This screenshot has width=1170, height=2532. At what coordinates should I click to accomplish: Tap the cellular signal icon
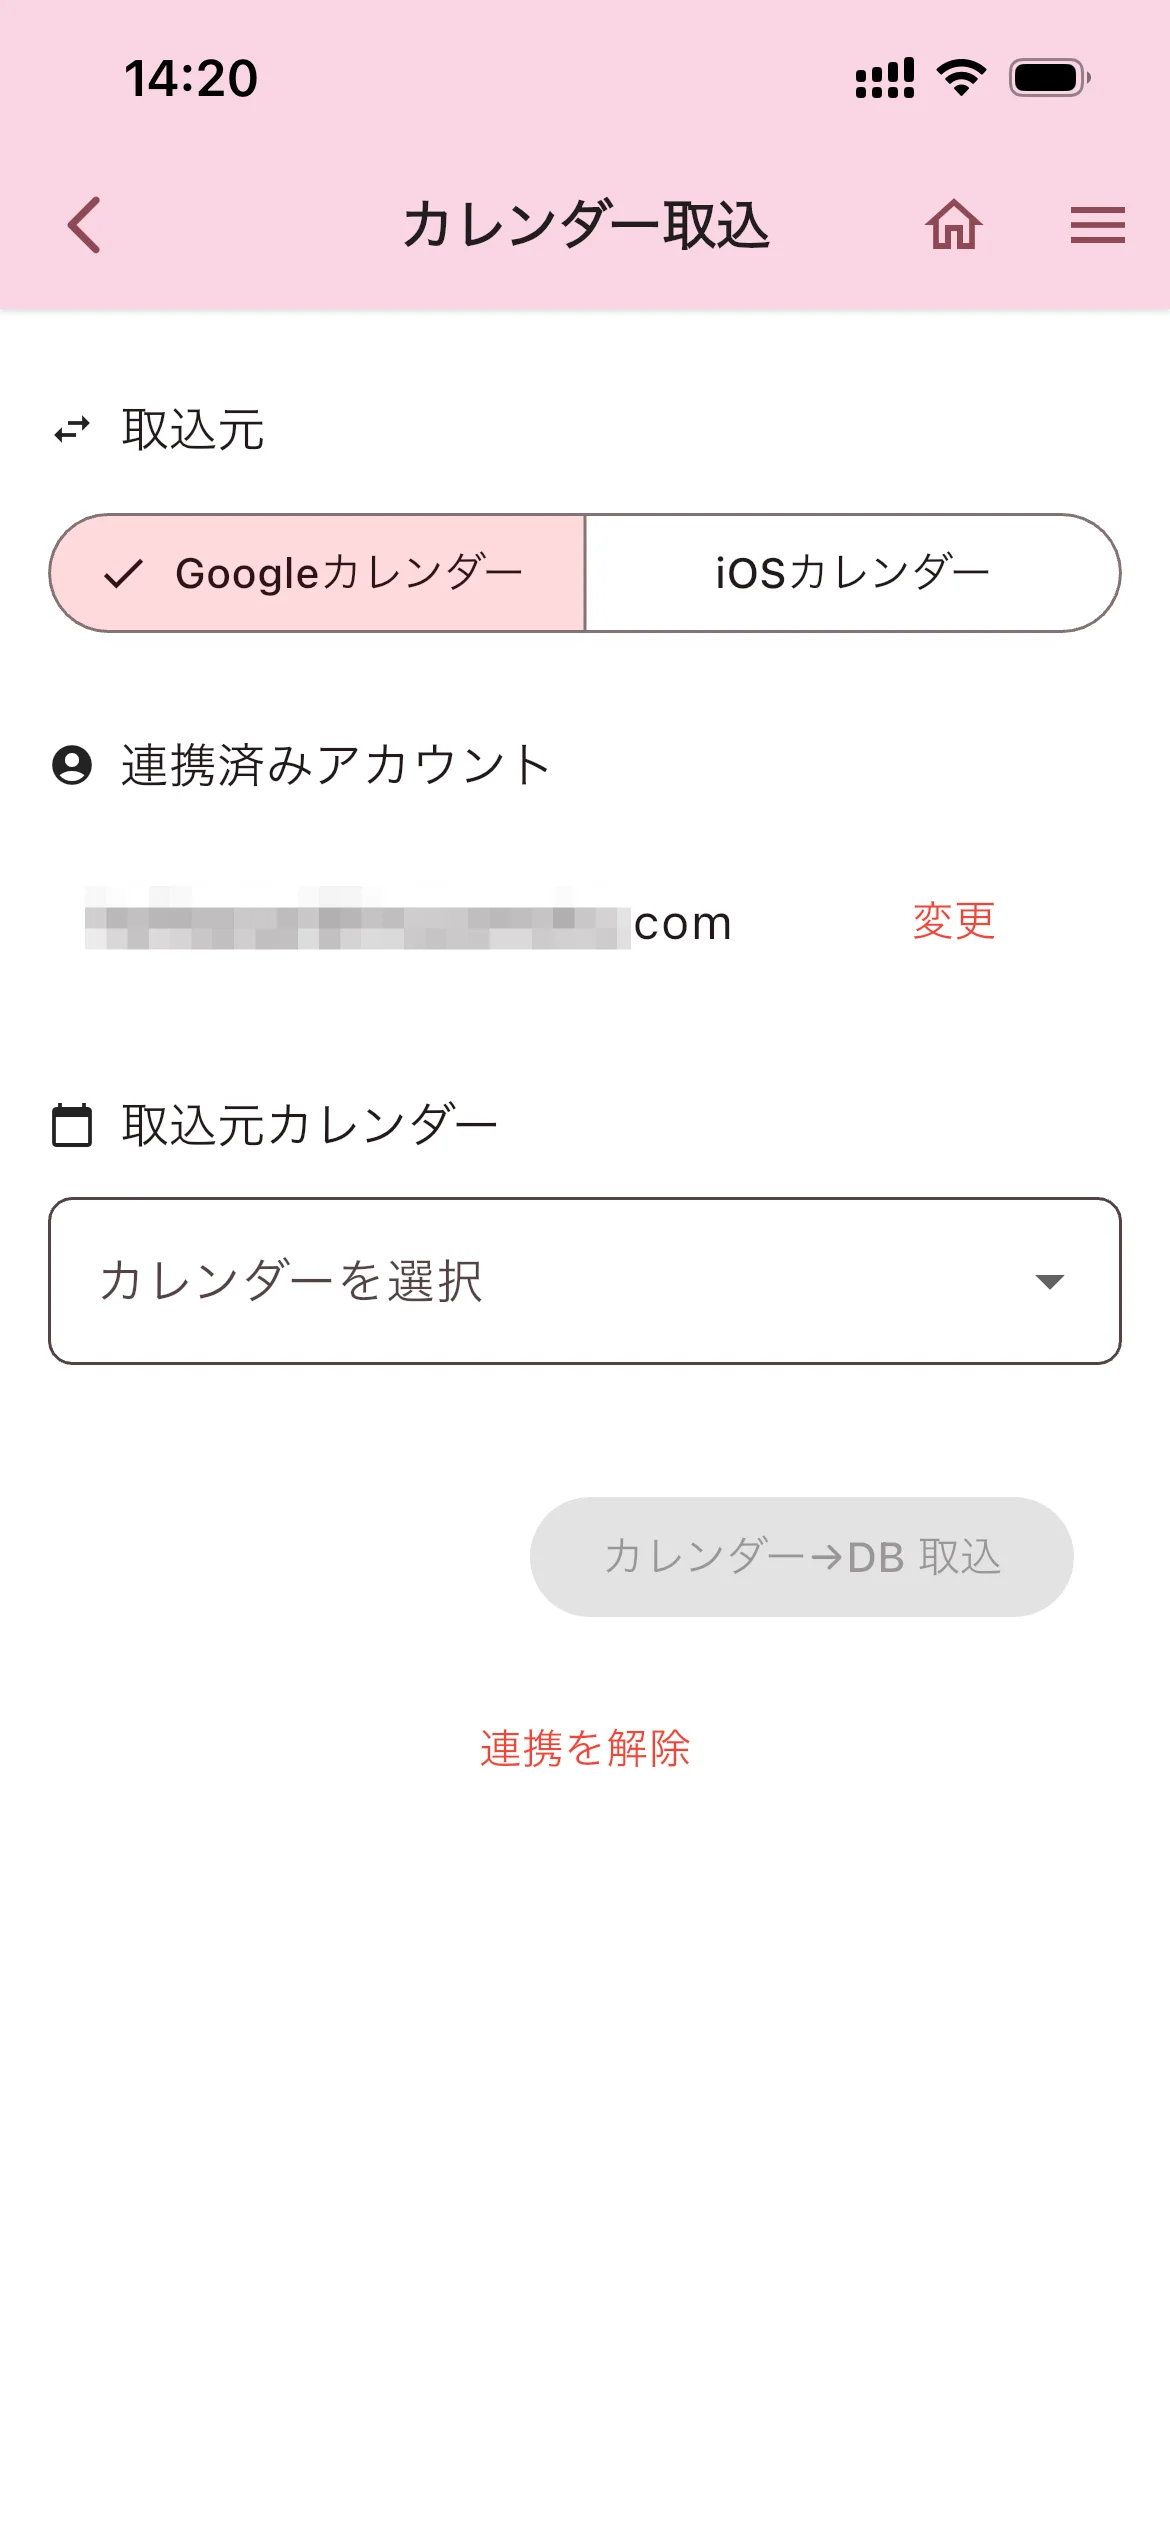point(884,78)
